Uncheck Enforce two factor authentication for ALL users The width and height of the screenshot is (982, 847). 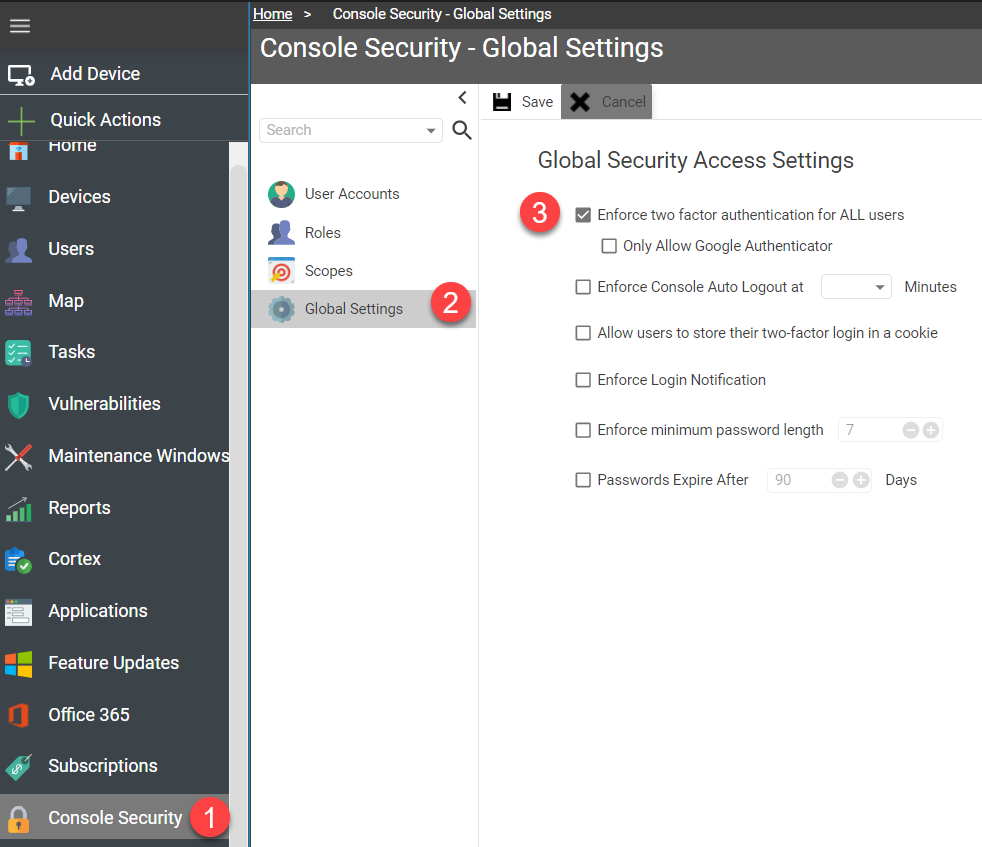(582, 215)
